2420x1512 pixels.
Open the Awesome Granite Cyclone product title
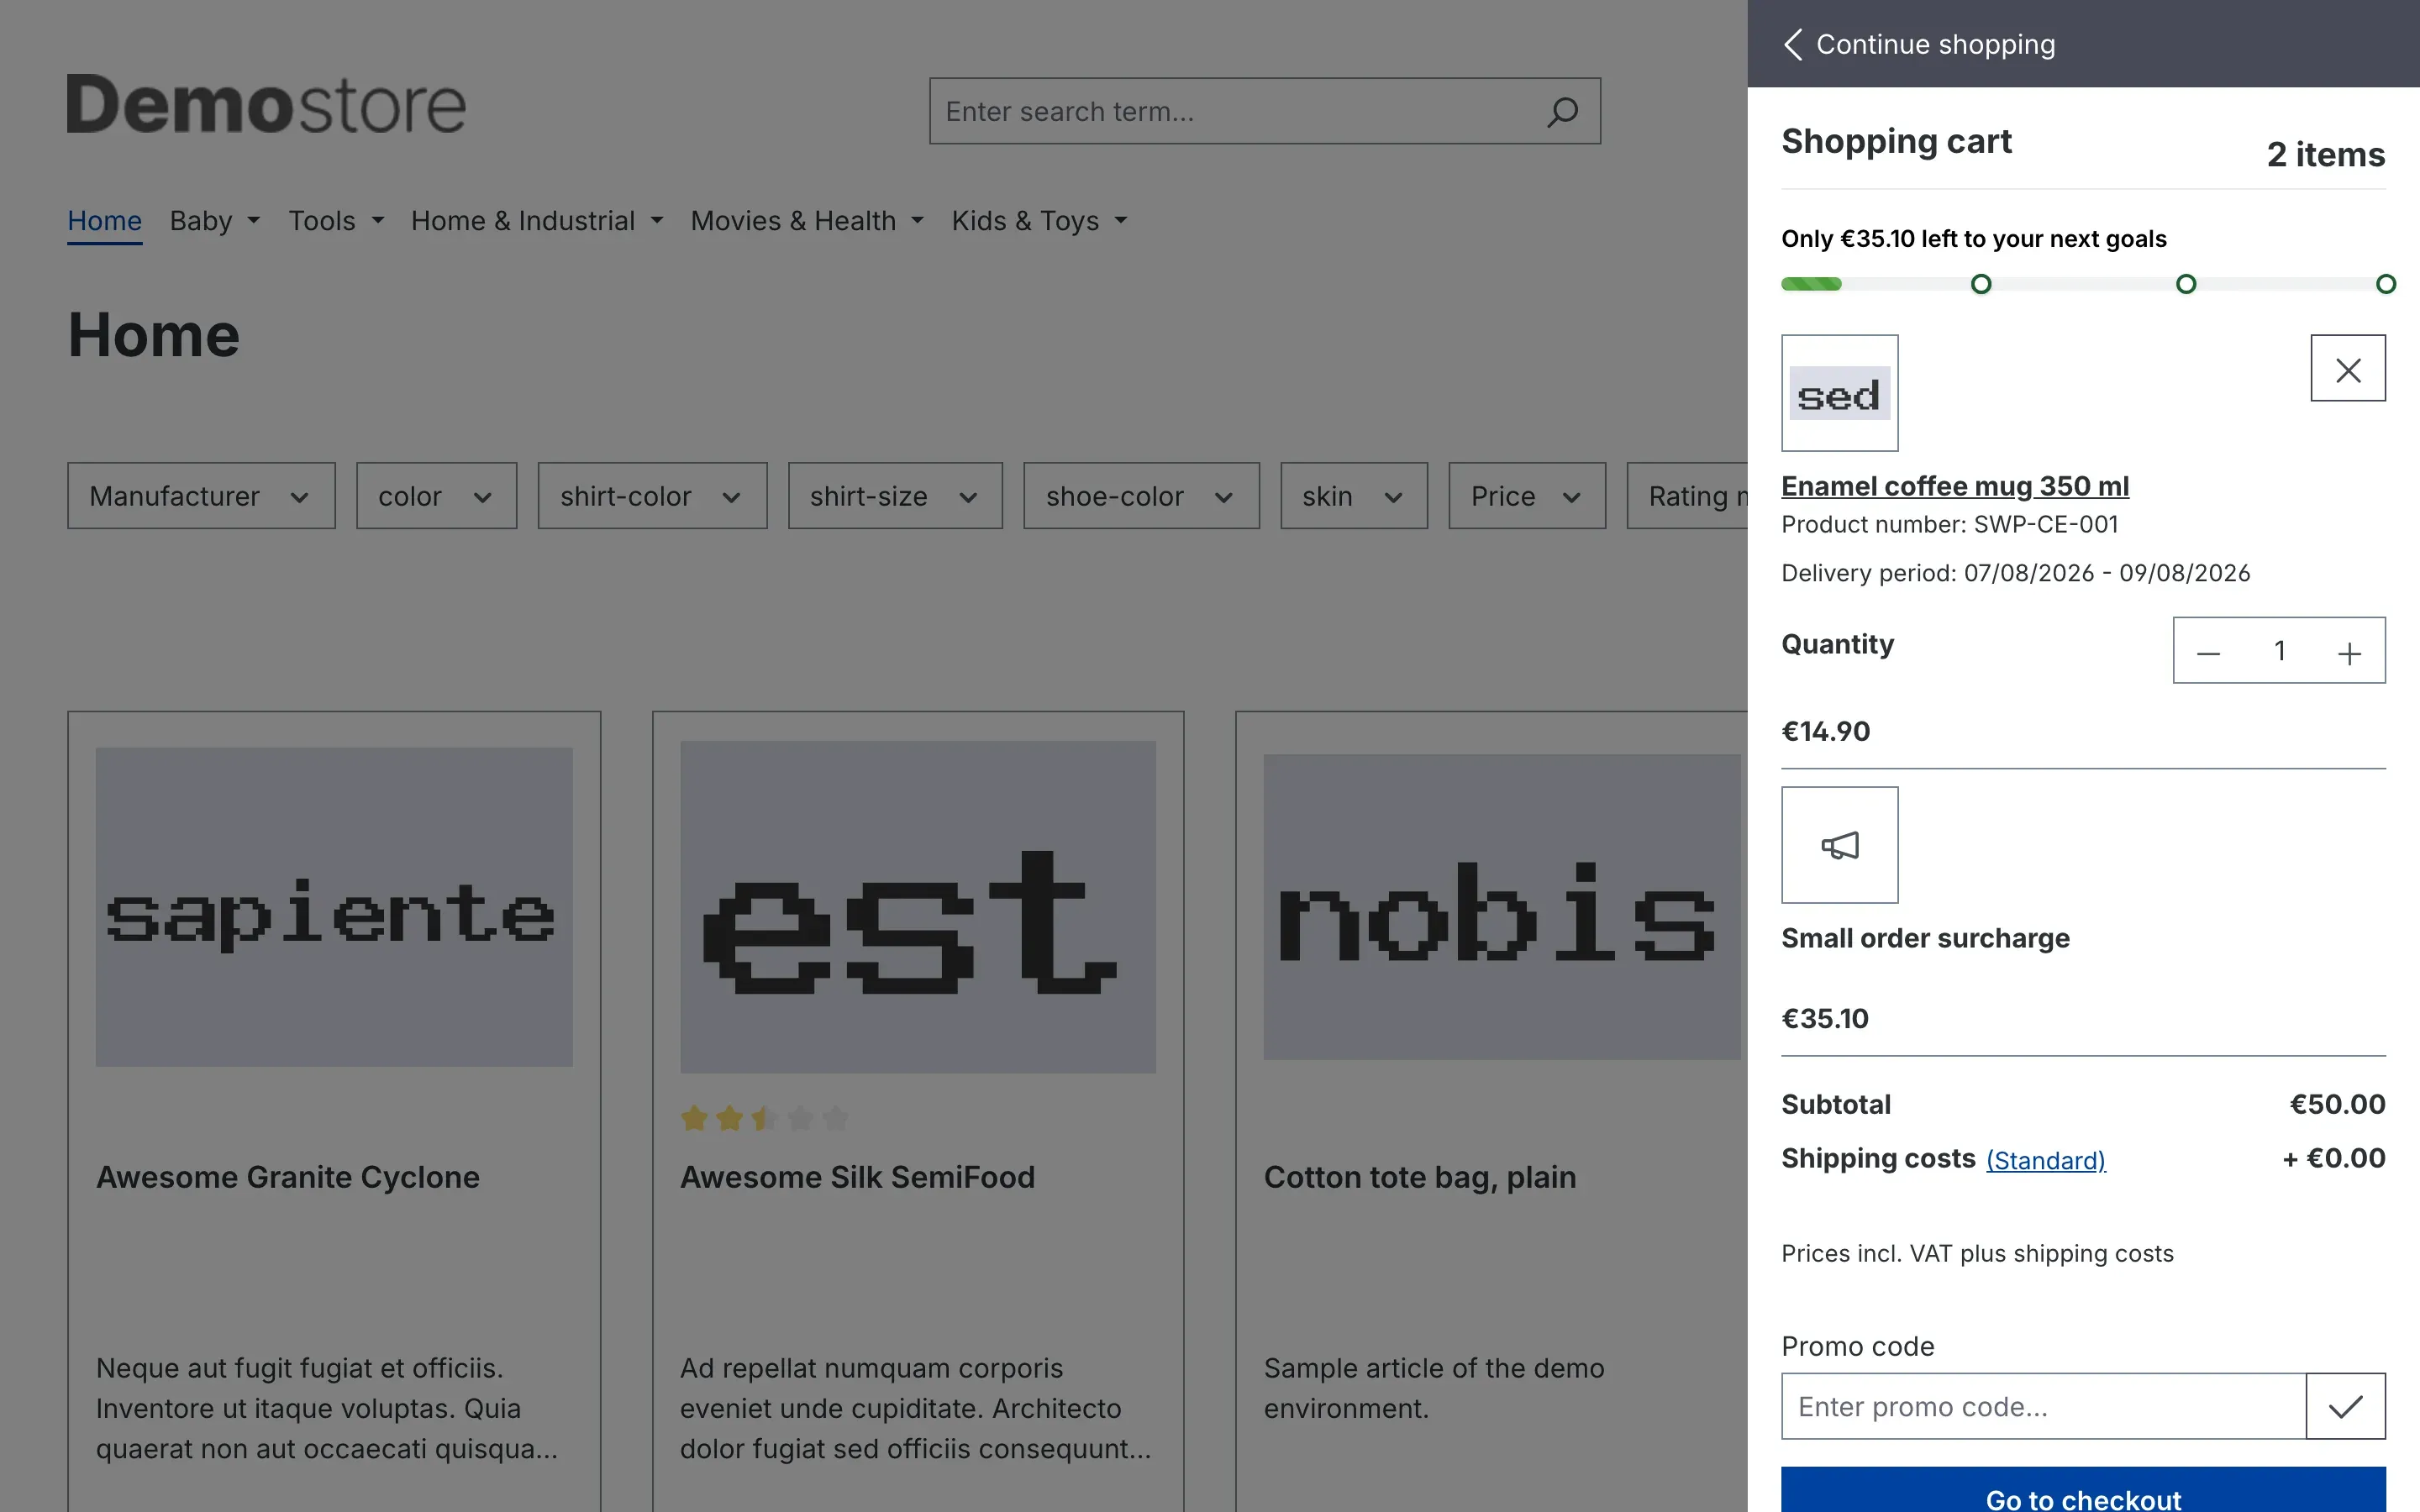tap(287, 1177)
